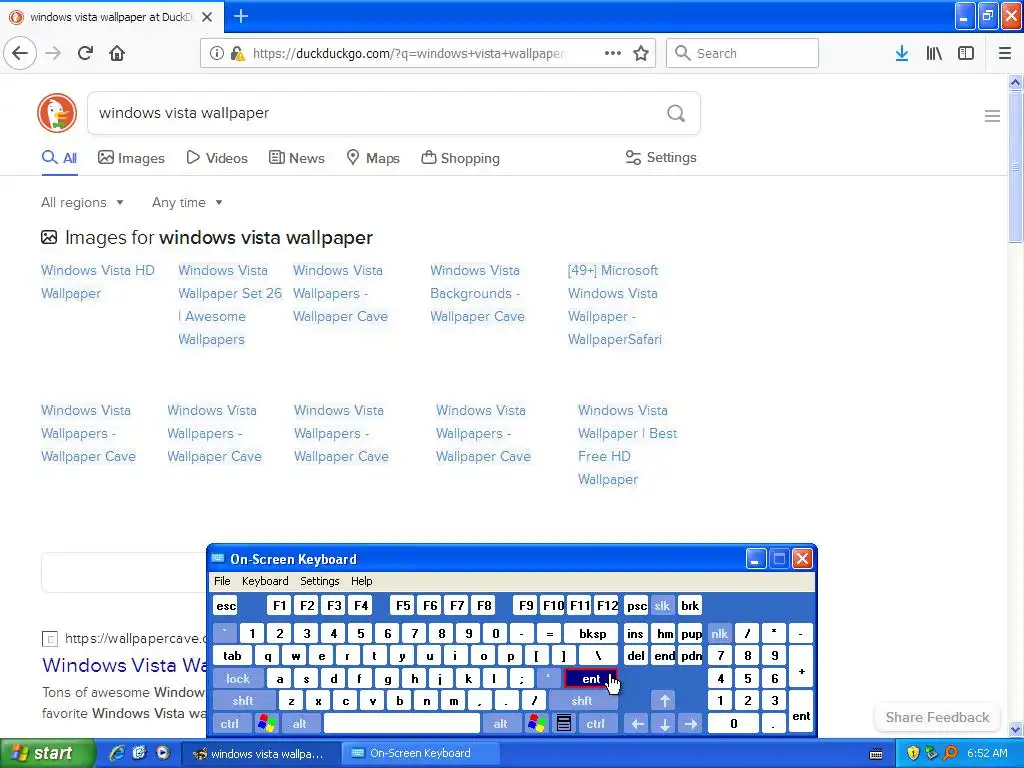
Task: Click the left arrow key on on-screen keyboard
Action: click(637, 724)
